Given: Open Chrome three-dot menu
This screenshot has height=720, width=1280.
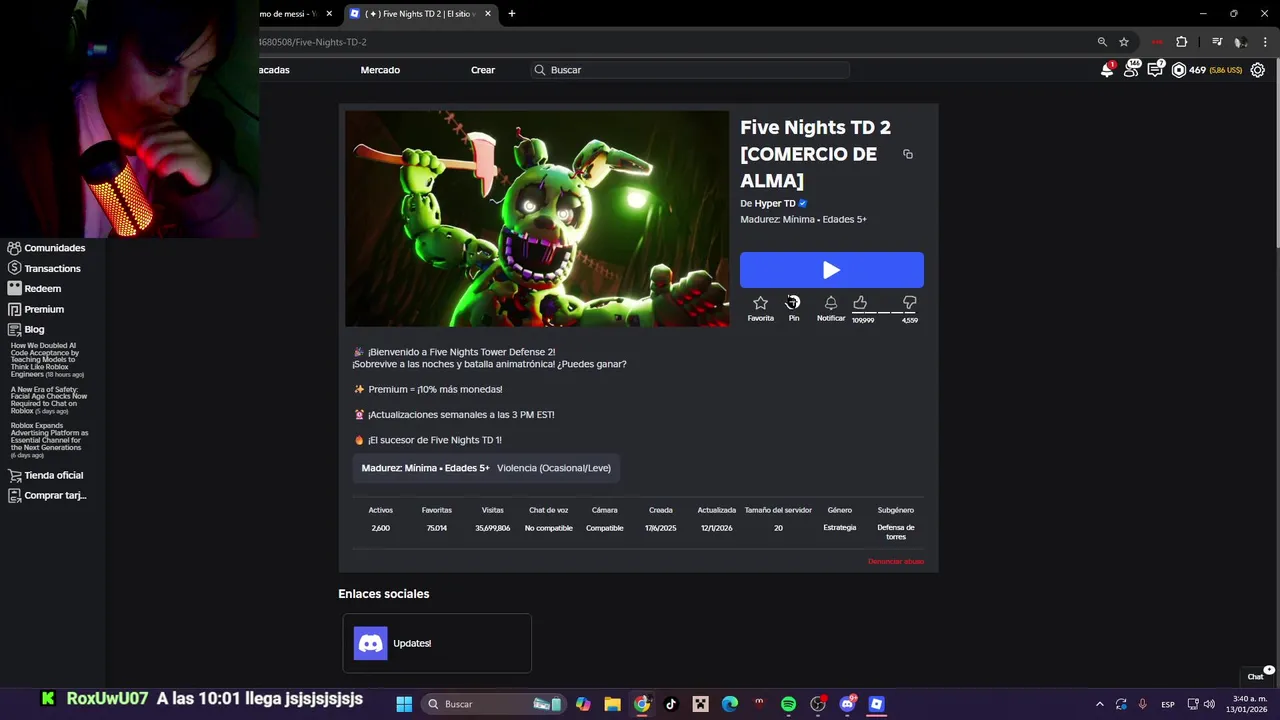Looking at the screenshot, I should (x=1266, y=42).
